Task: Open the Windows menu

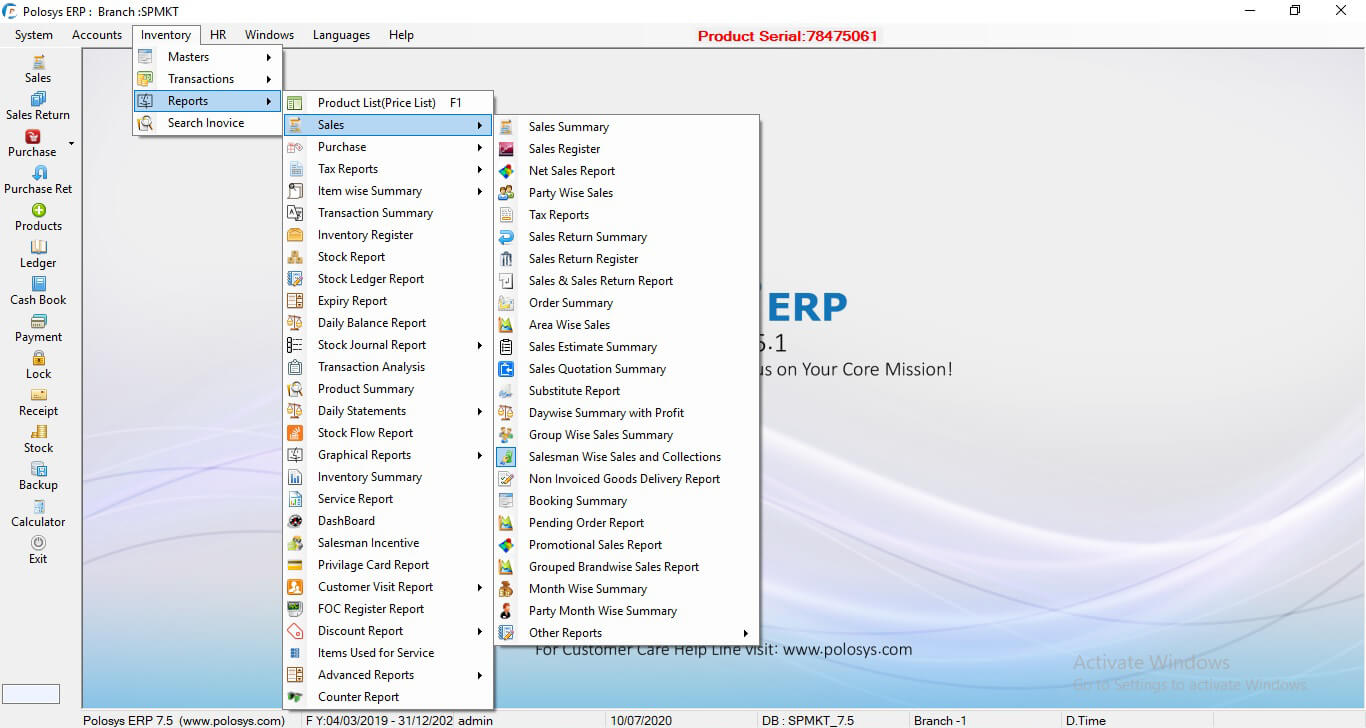Action: [270, 35]
